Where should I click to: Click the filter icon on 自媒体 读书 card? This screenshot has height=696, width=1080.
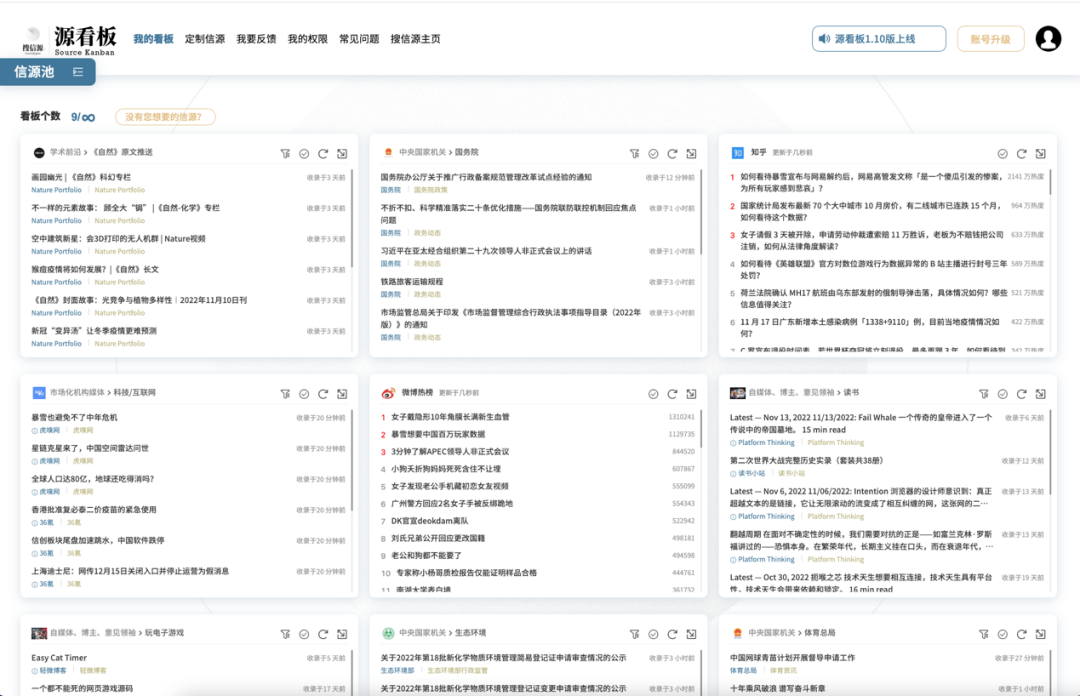pyautogui.click(x=983, y=394)
